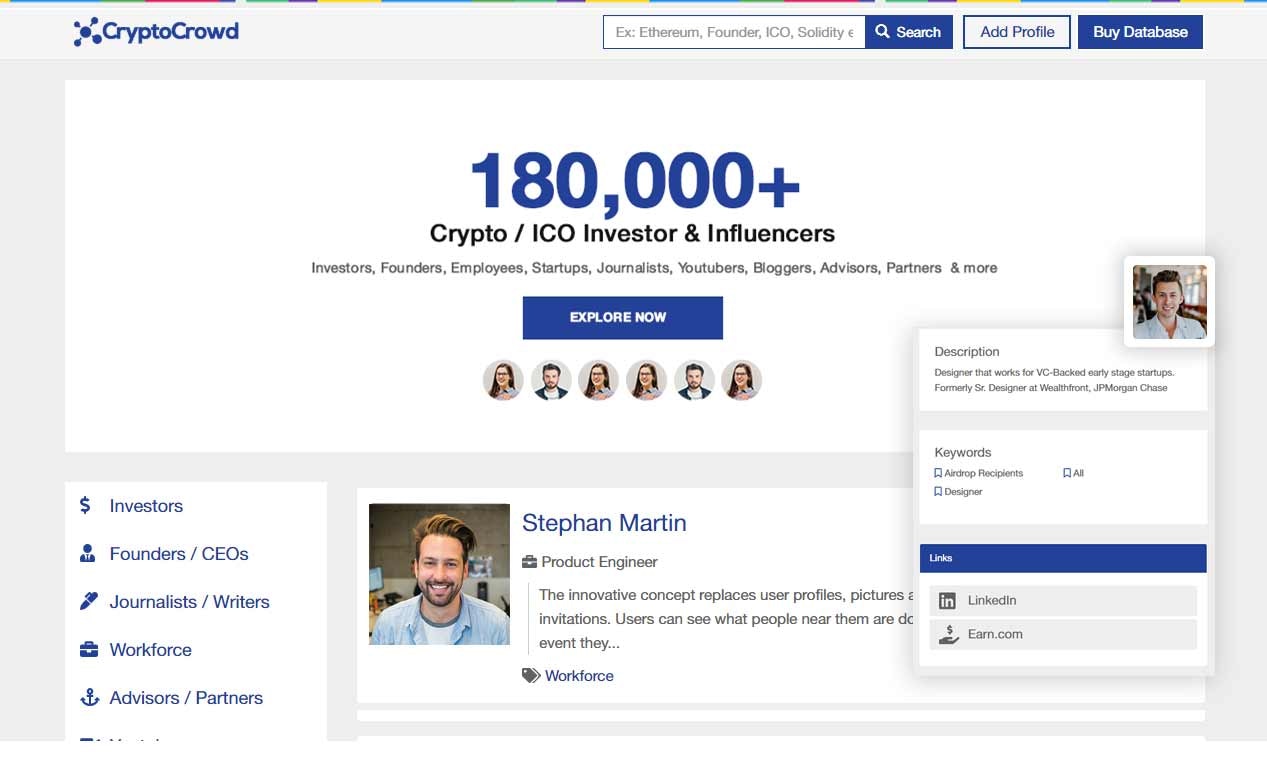The image size is (1267, 760).
Task: Focus the search input field
Action: 734,32
